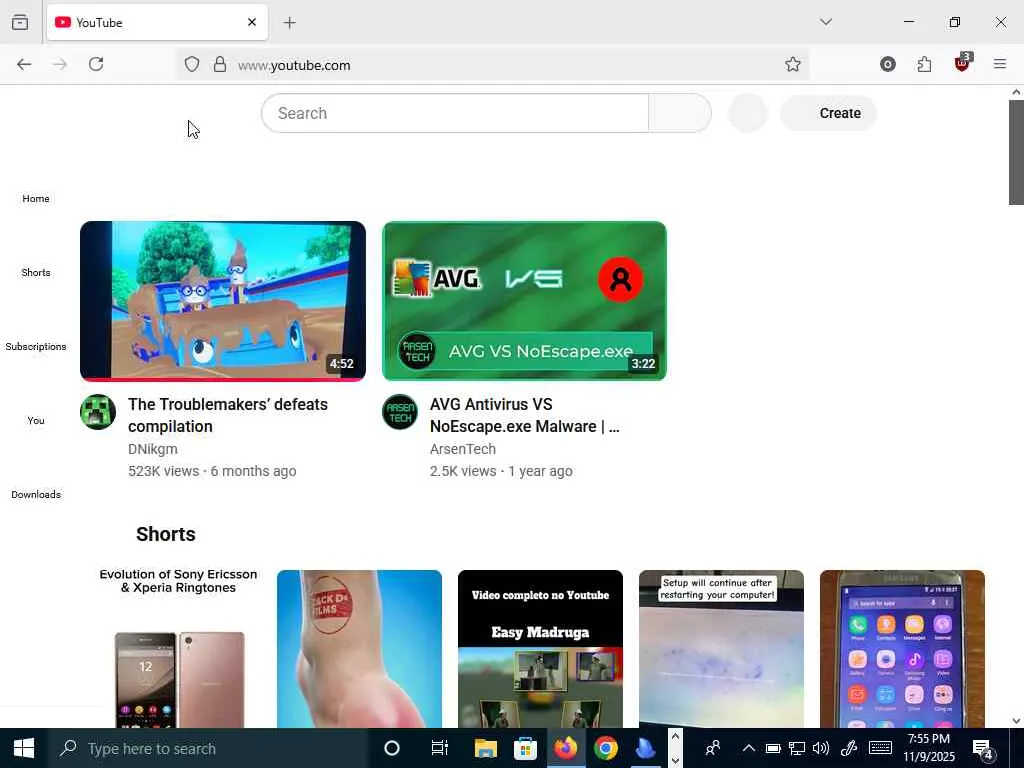Image resolution: width=1024 pixels, height=768 pixels.
Task: Open Downloads in the sidebar
Action: tap(36, 494)
